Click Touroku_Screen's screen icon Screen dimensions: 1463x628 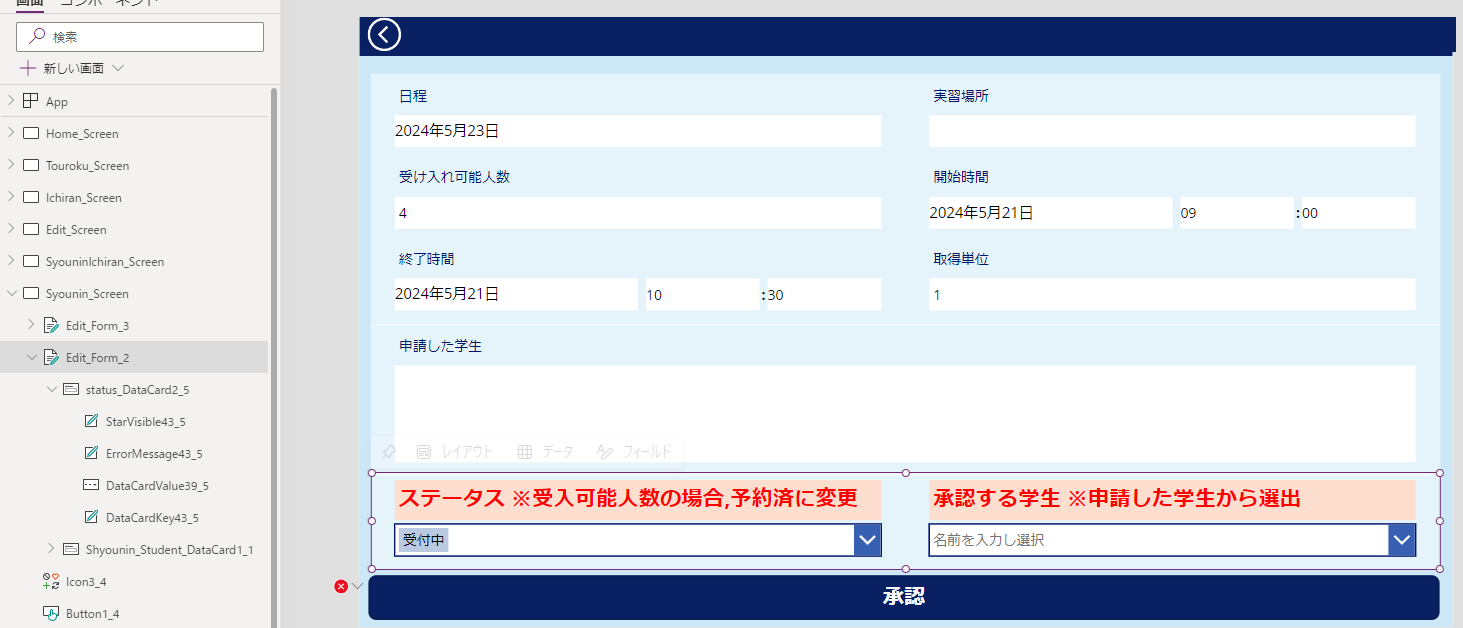pos(30,165)
